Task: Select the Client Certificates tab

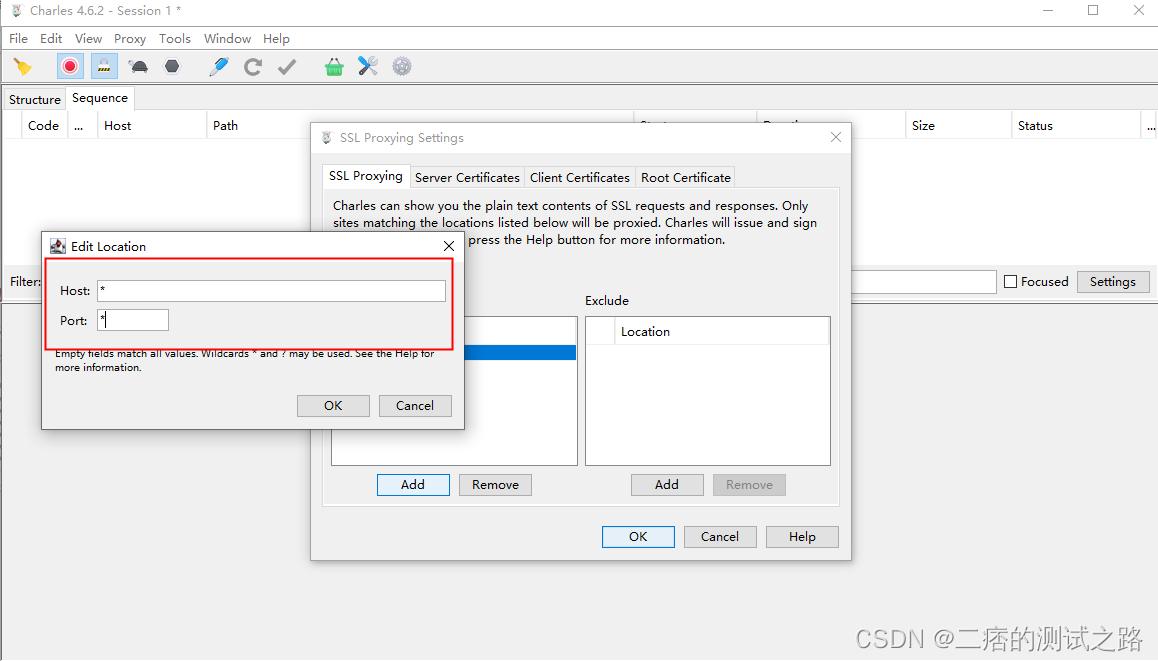Action: pos(580,177)
